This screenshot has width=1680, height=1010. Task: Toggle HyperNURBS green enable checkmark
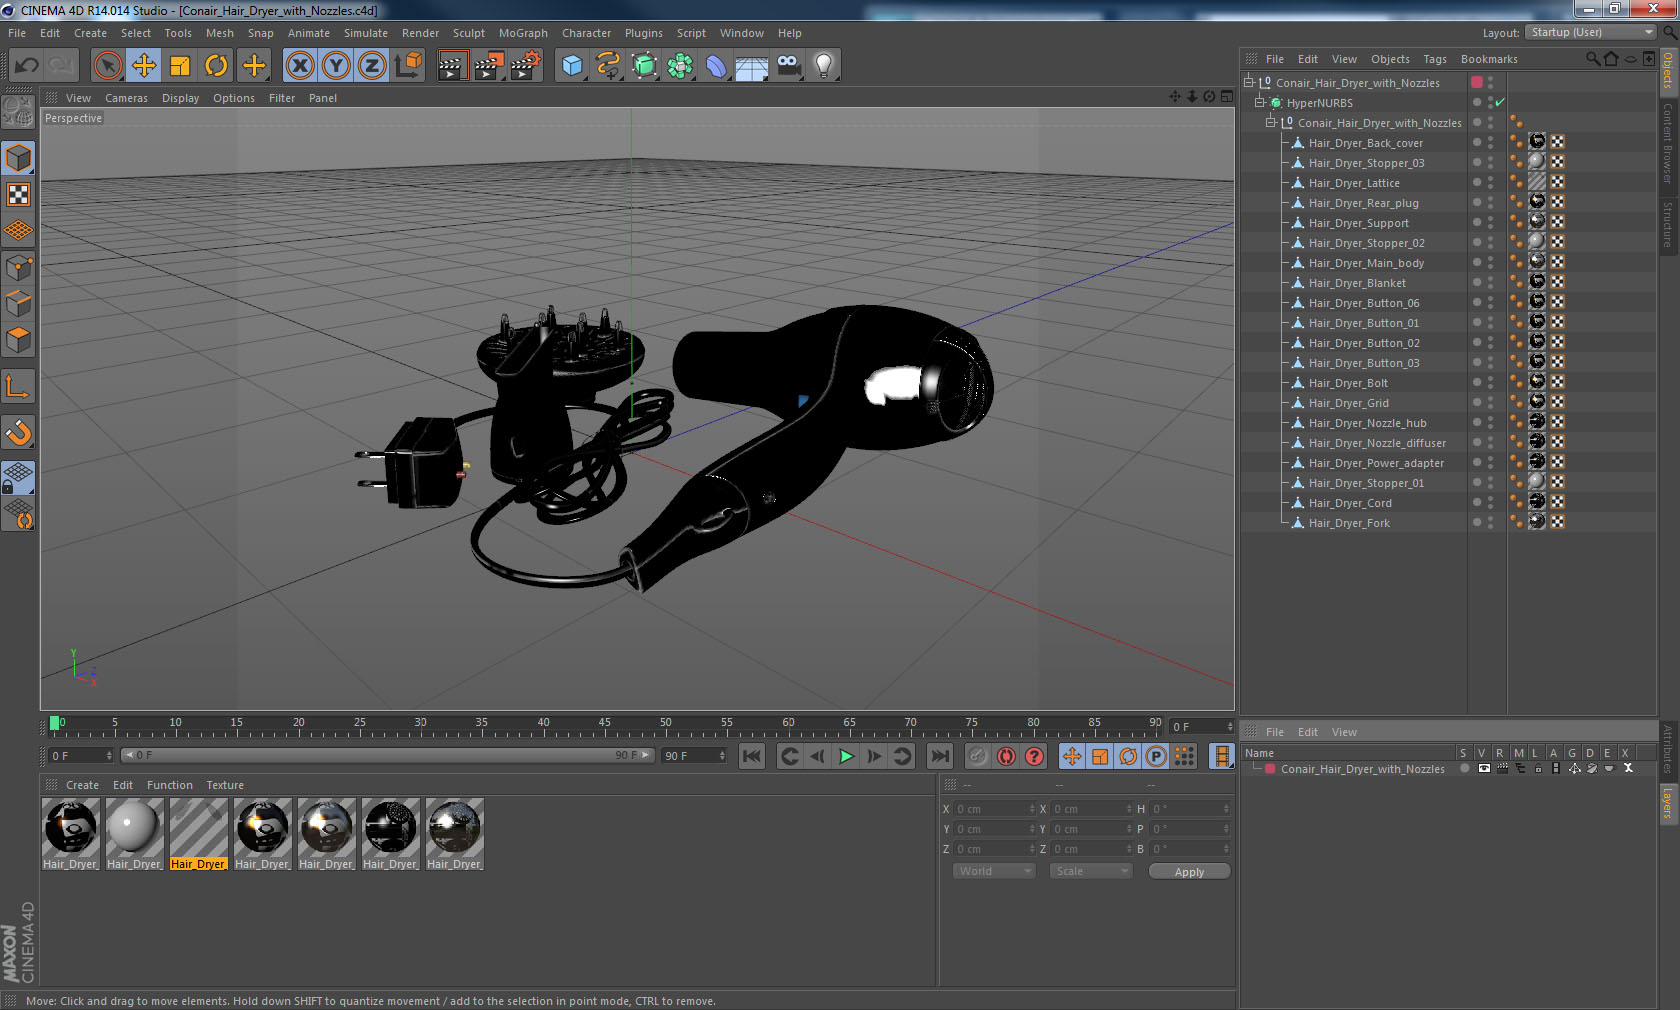click(1500, 102)
